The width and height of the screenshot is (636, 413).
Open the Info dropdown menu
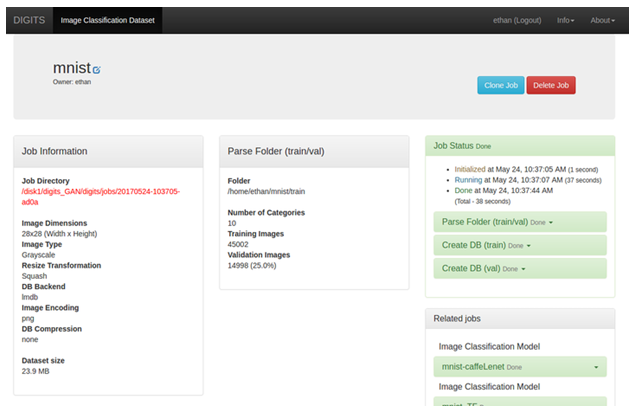(565, 20)
